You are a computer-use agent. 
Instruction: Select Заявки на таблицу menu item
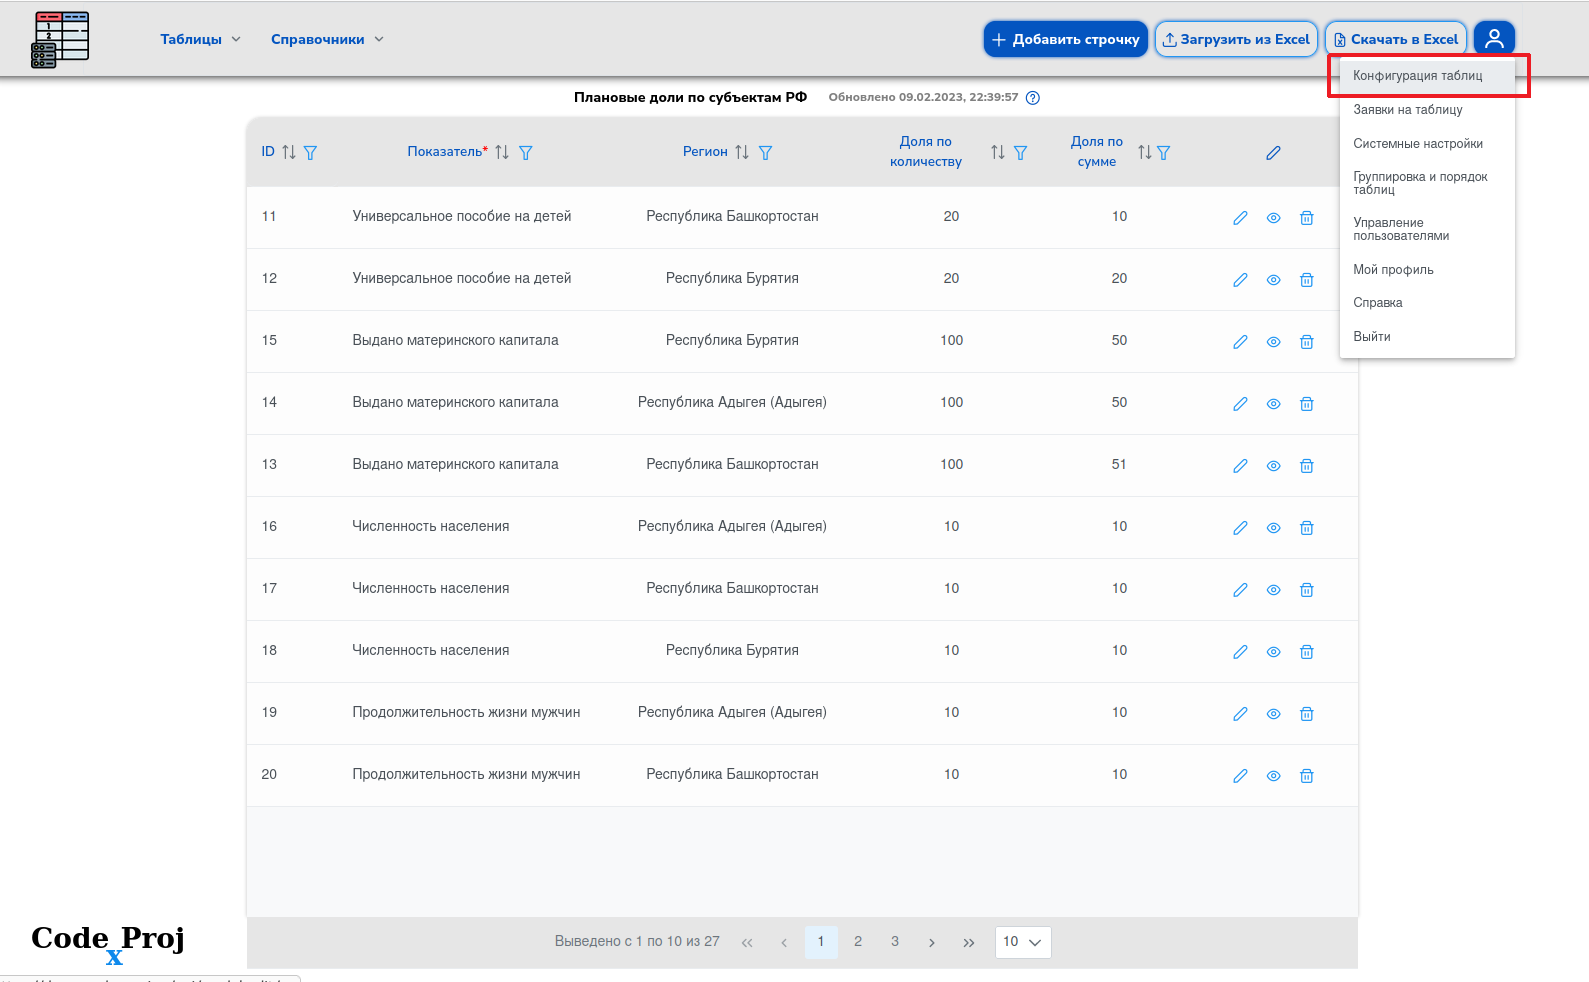click(x=1427, y=110)
